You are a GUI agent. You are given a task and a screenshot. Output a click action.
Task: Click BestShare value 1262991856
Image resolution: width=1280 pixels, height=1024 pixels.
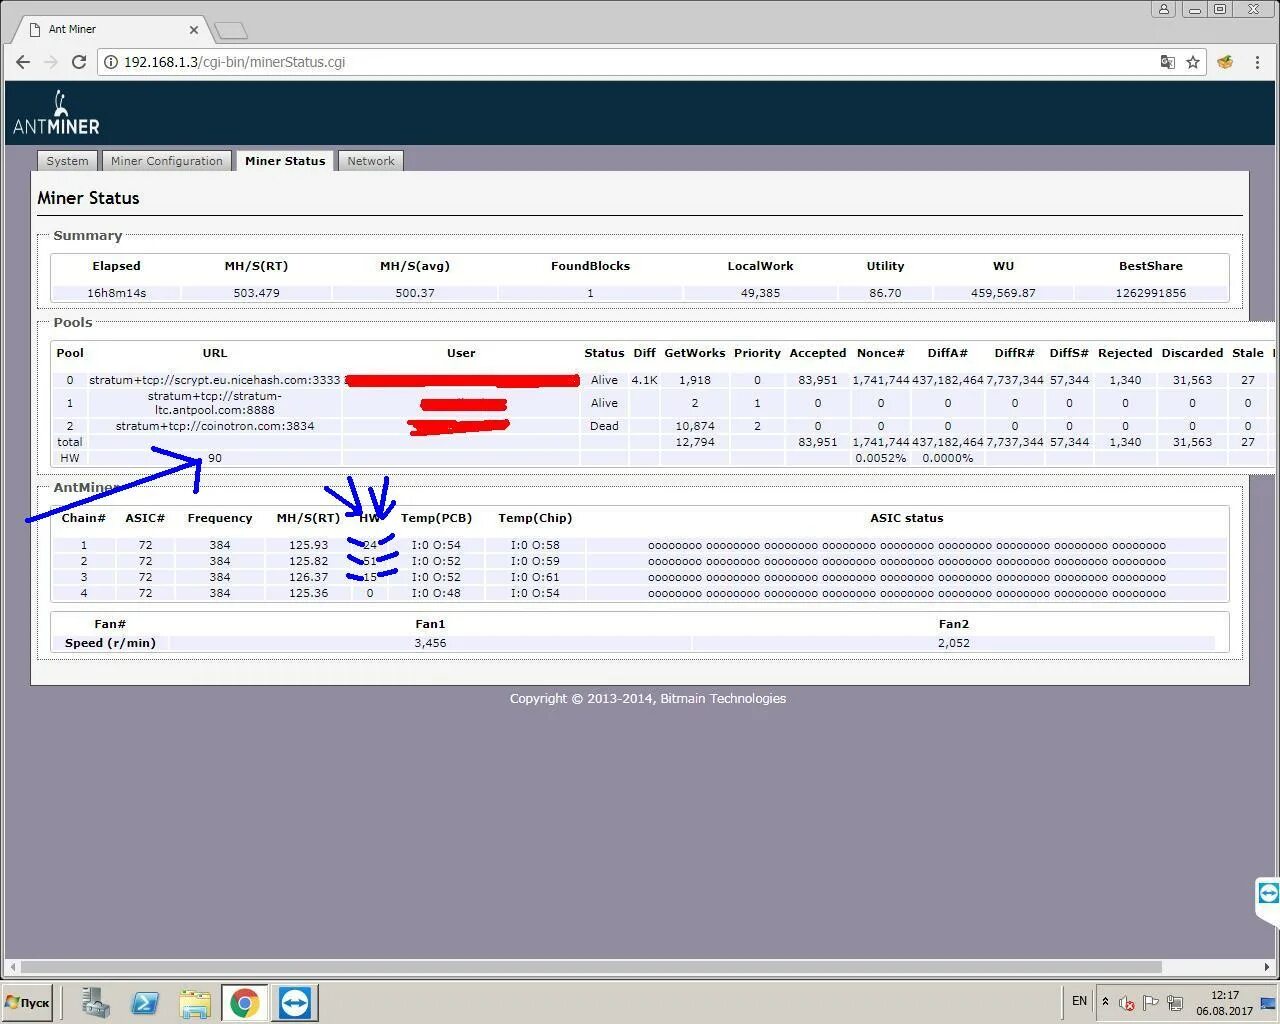pyautogui.click(x=1150, y=293)
